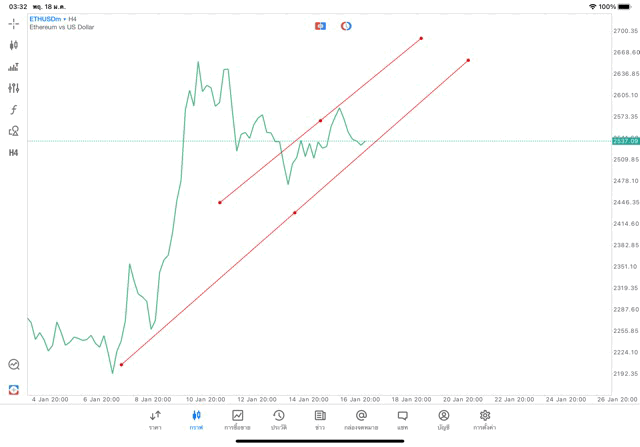Open the trade levels chart icon

[x=13, y=67]
